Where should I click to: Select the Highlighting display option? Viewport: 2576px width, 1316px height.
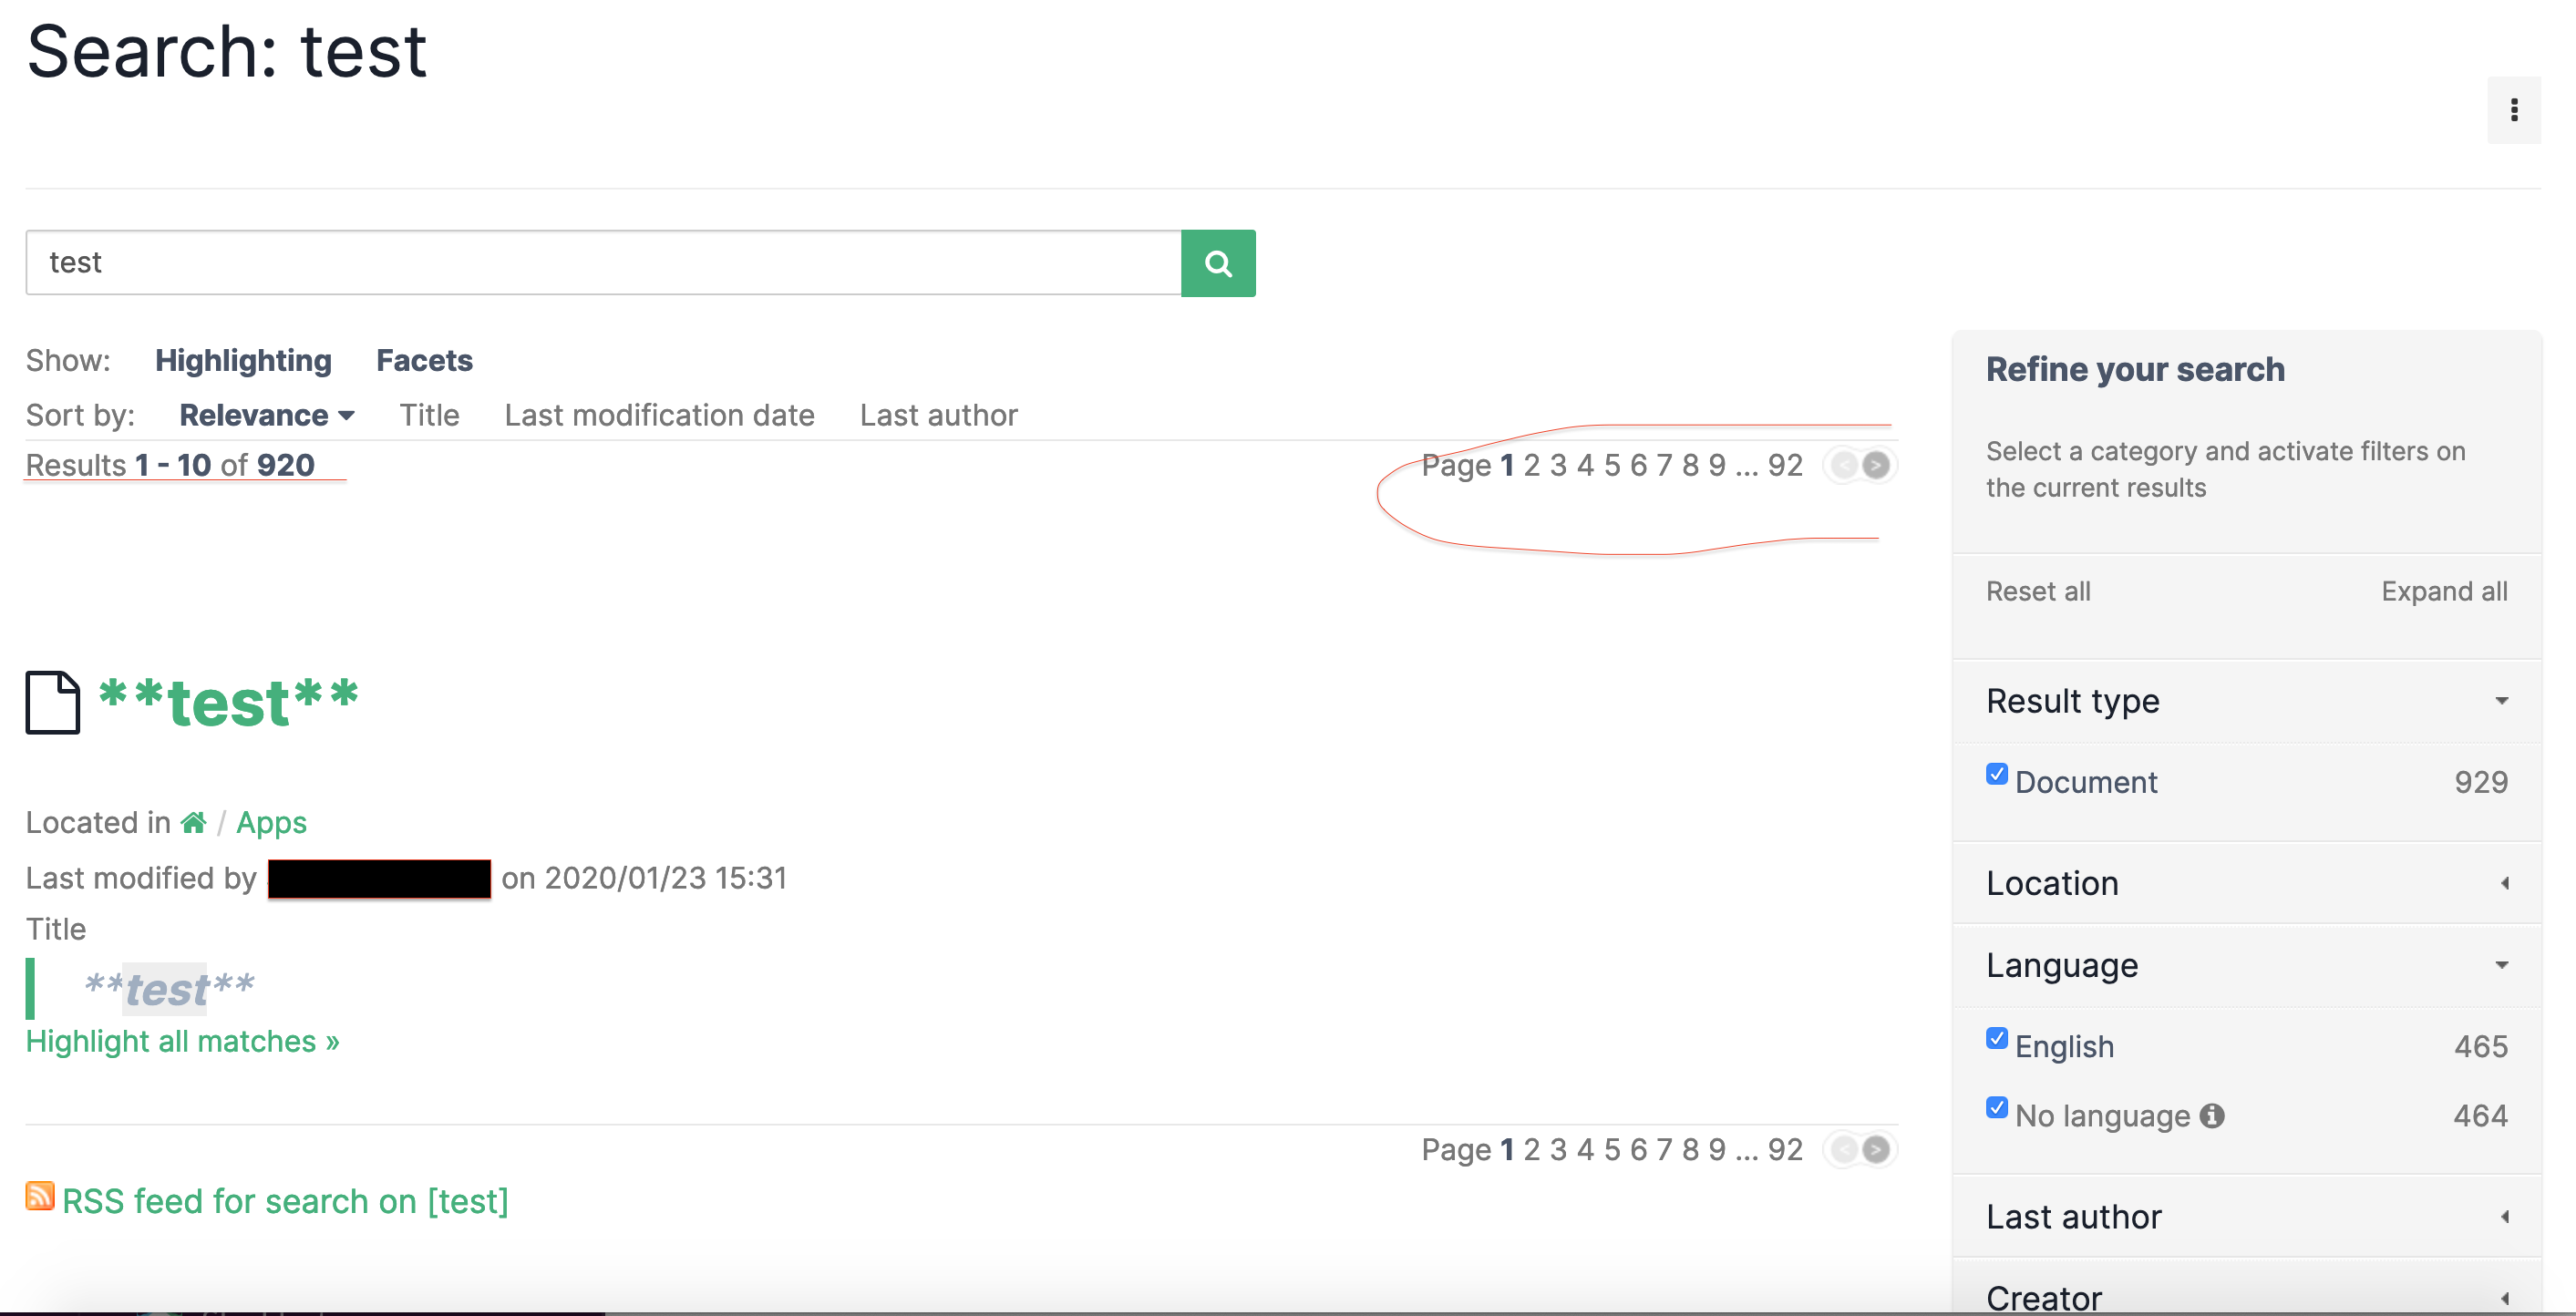pyautogui.click(x=242, y=359)
